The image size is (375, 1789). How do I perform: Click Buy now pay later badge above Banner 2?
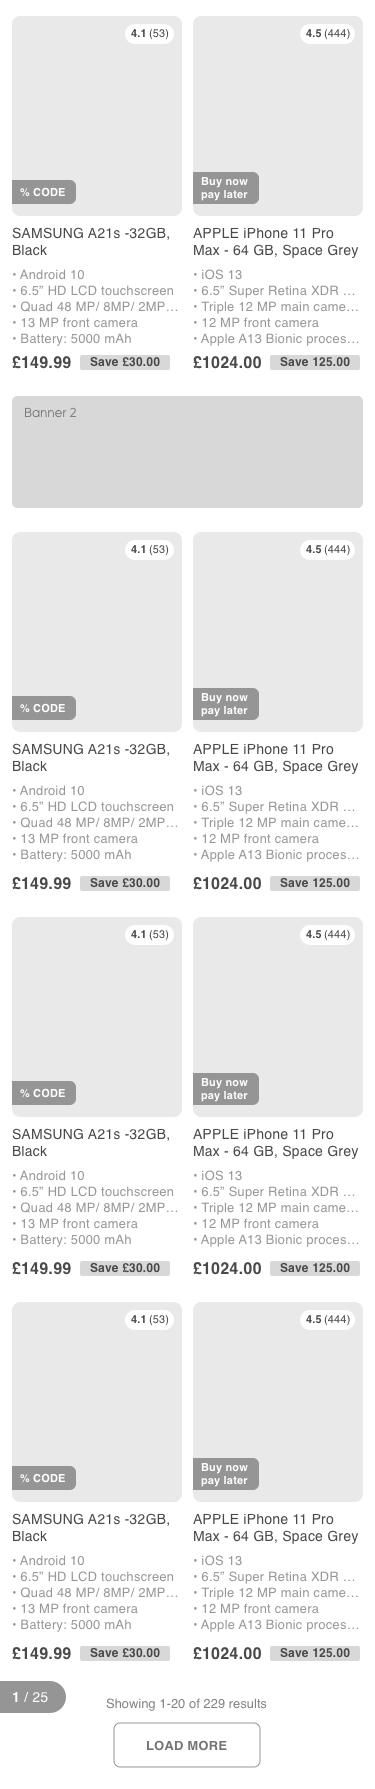coord(226,188)
